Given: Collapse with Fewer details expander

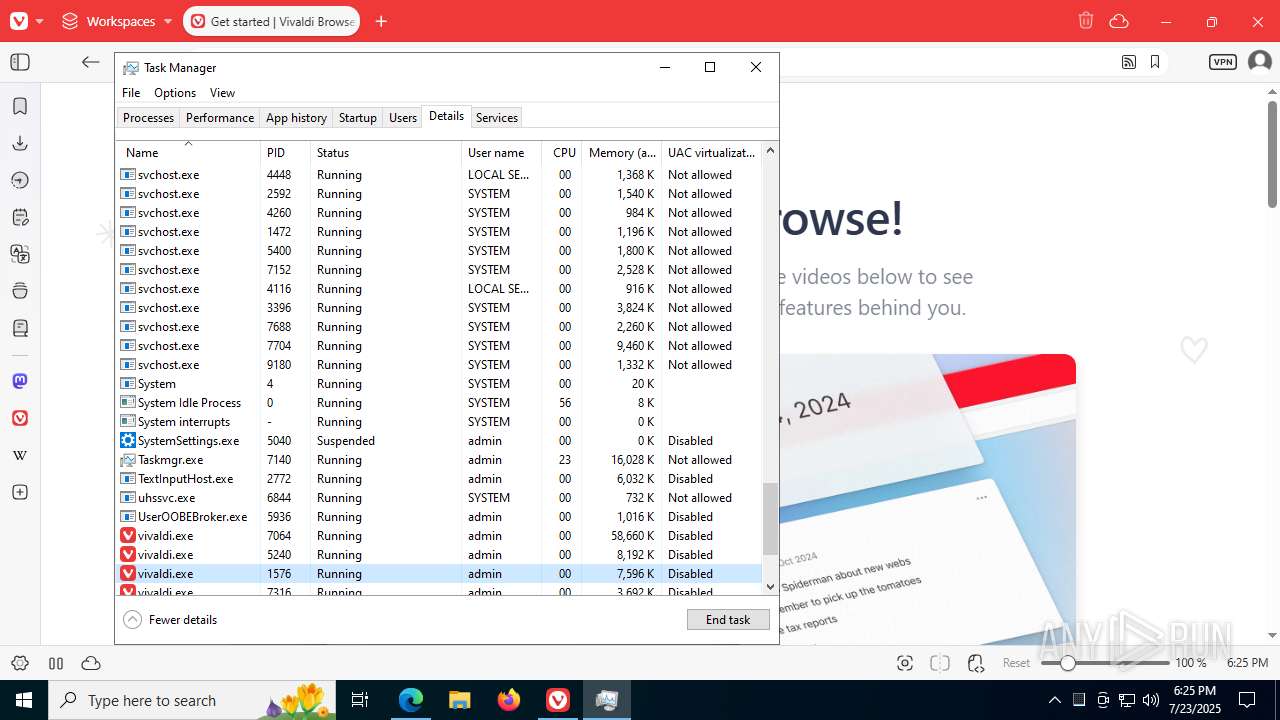Looking at the screenshot, I should point(170,620).
